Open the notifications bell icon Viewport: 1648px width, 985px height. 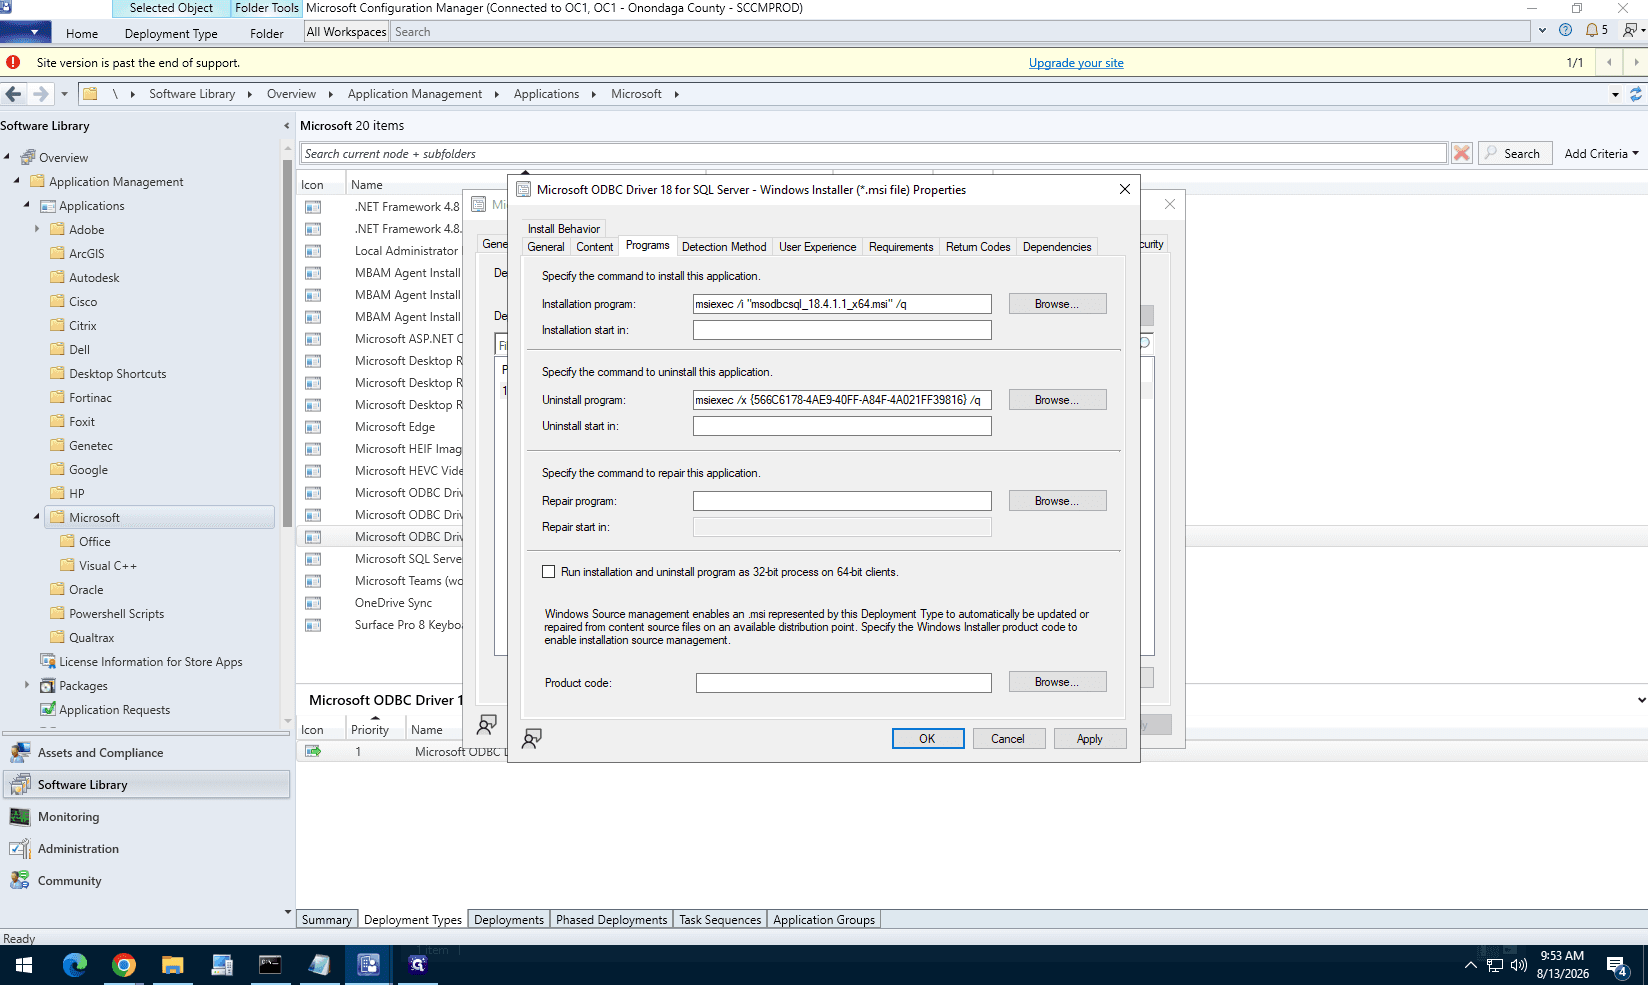[1591, 30]
